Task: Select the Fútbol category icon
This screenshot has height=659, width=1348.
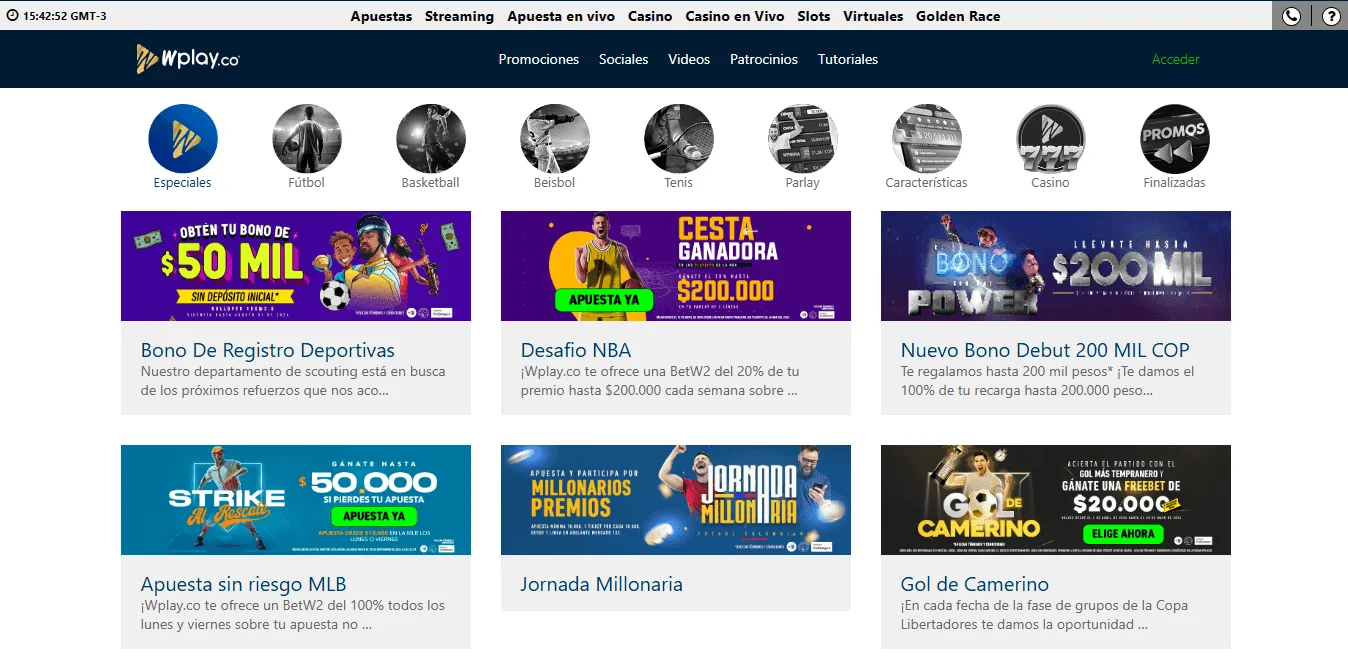Action: (307, 139)
